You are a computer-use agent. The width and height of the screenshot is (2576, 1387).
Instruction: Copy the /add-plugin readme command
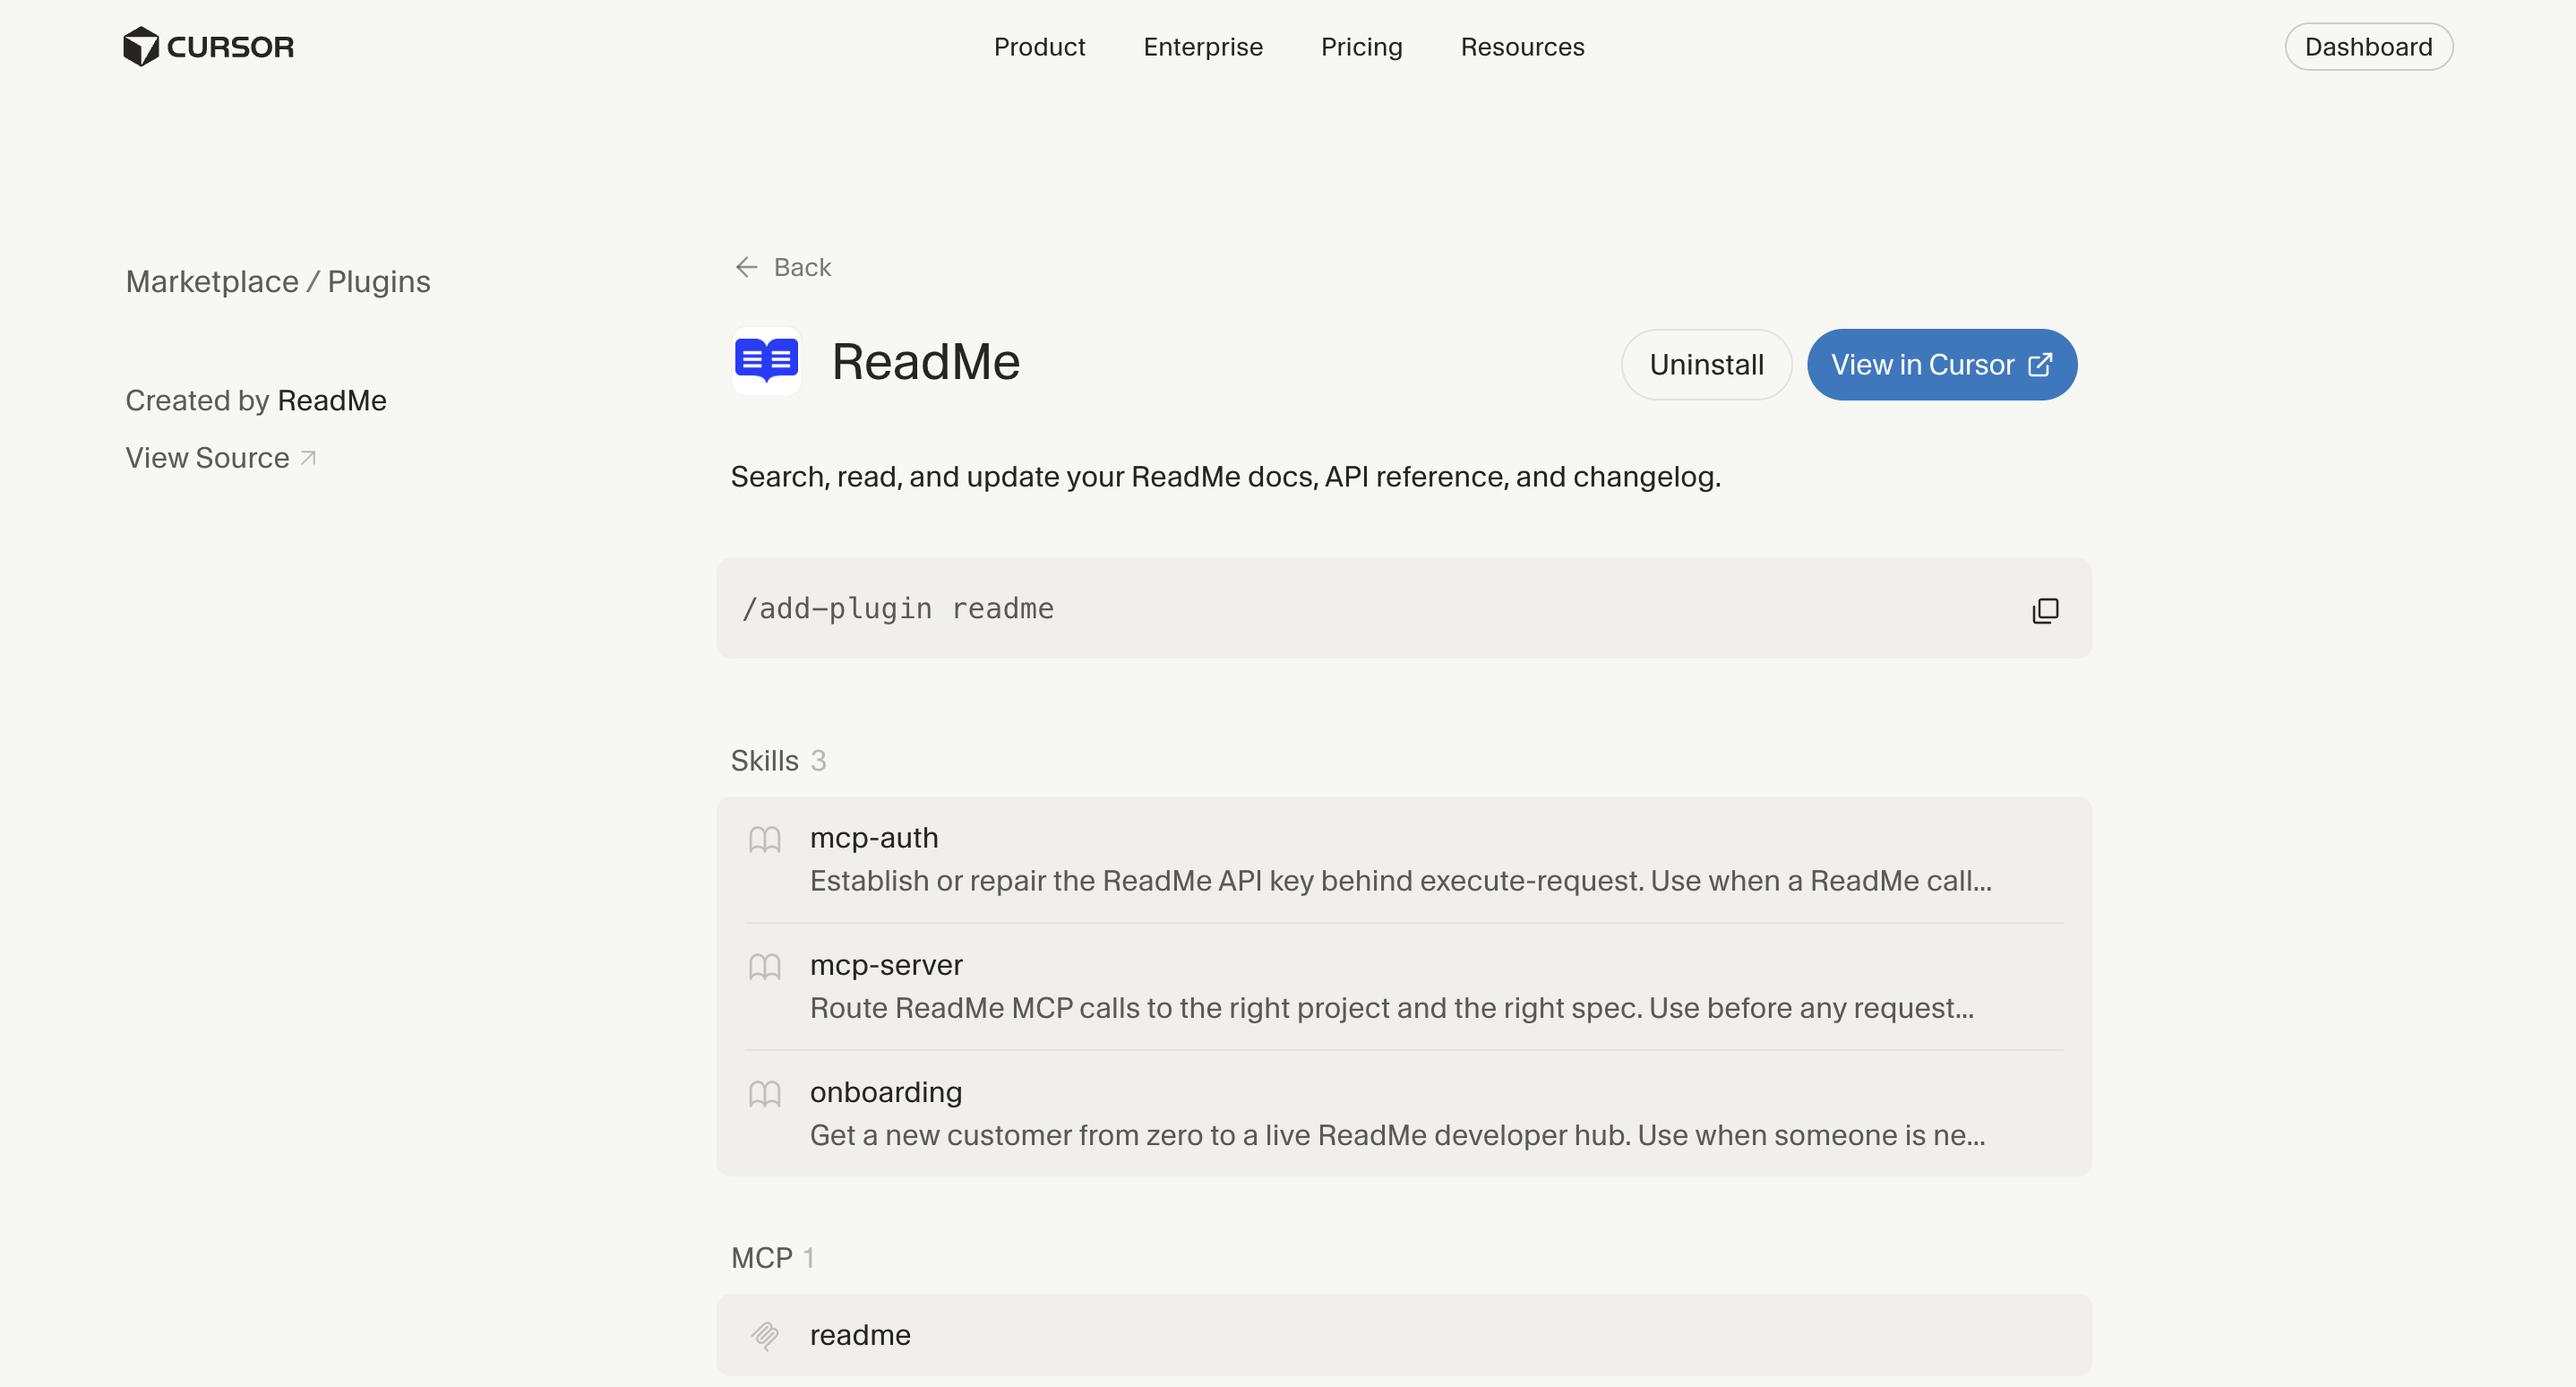click(2045, 610)
